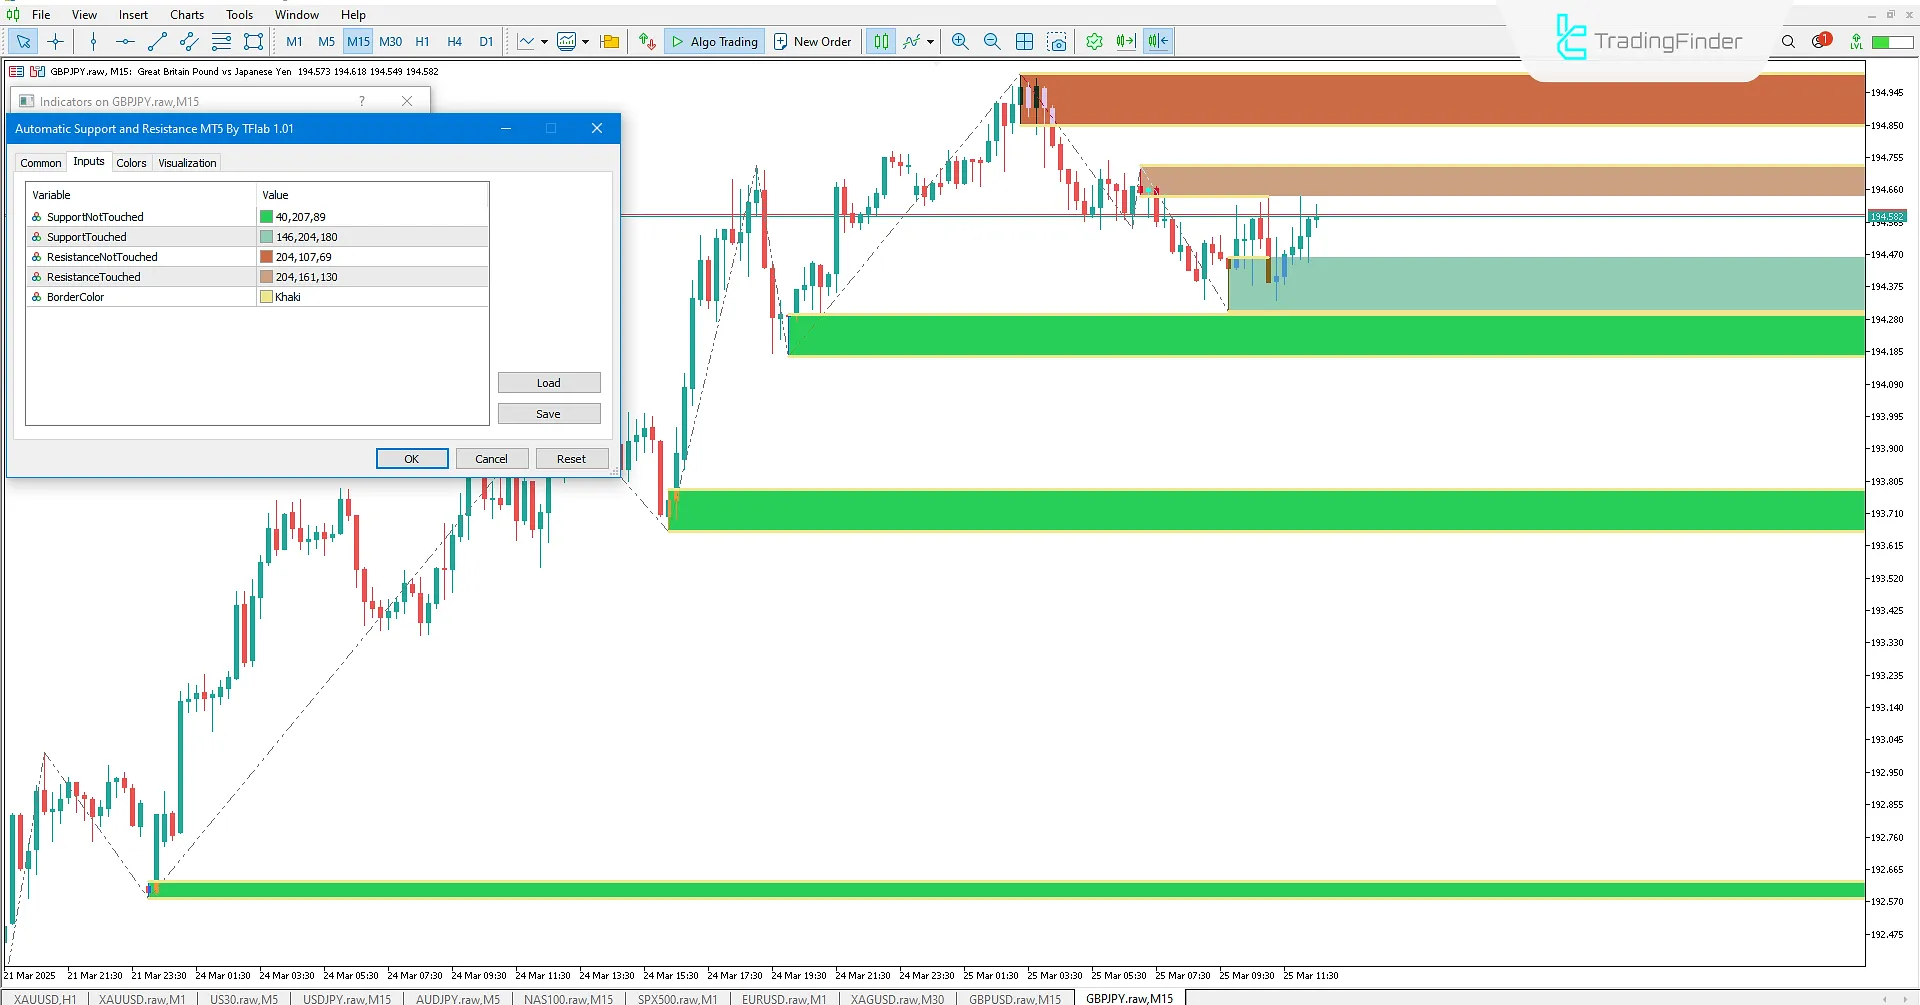Switch the chart to M30 timeframe
Screen dimensions: 1920x1005
(390, 41)
